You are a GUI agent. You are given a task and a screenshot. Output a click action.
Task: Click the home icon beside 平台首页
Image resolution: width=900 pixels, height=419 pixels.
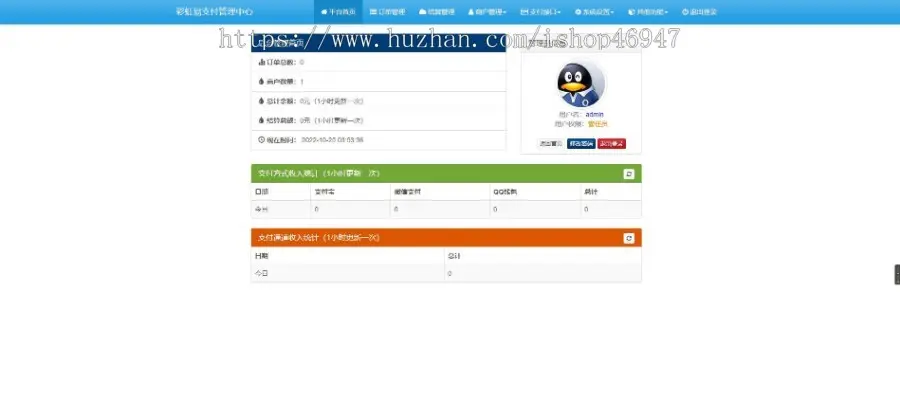tap(324, 12)
